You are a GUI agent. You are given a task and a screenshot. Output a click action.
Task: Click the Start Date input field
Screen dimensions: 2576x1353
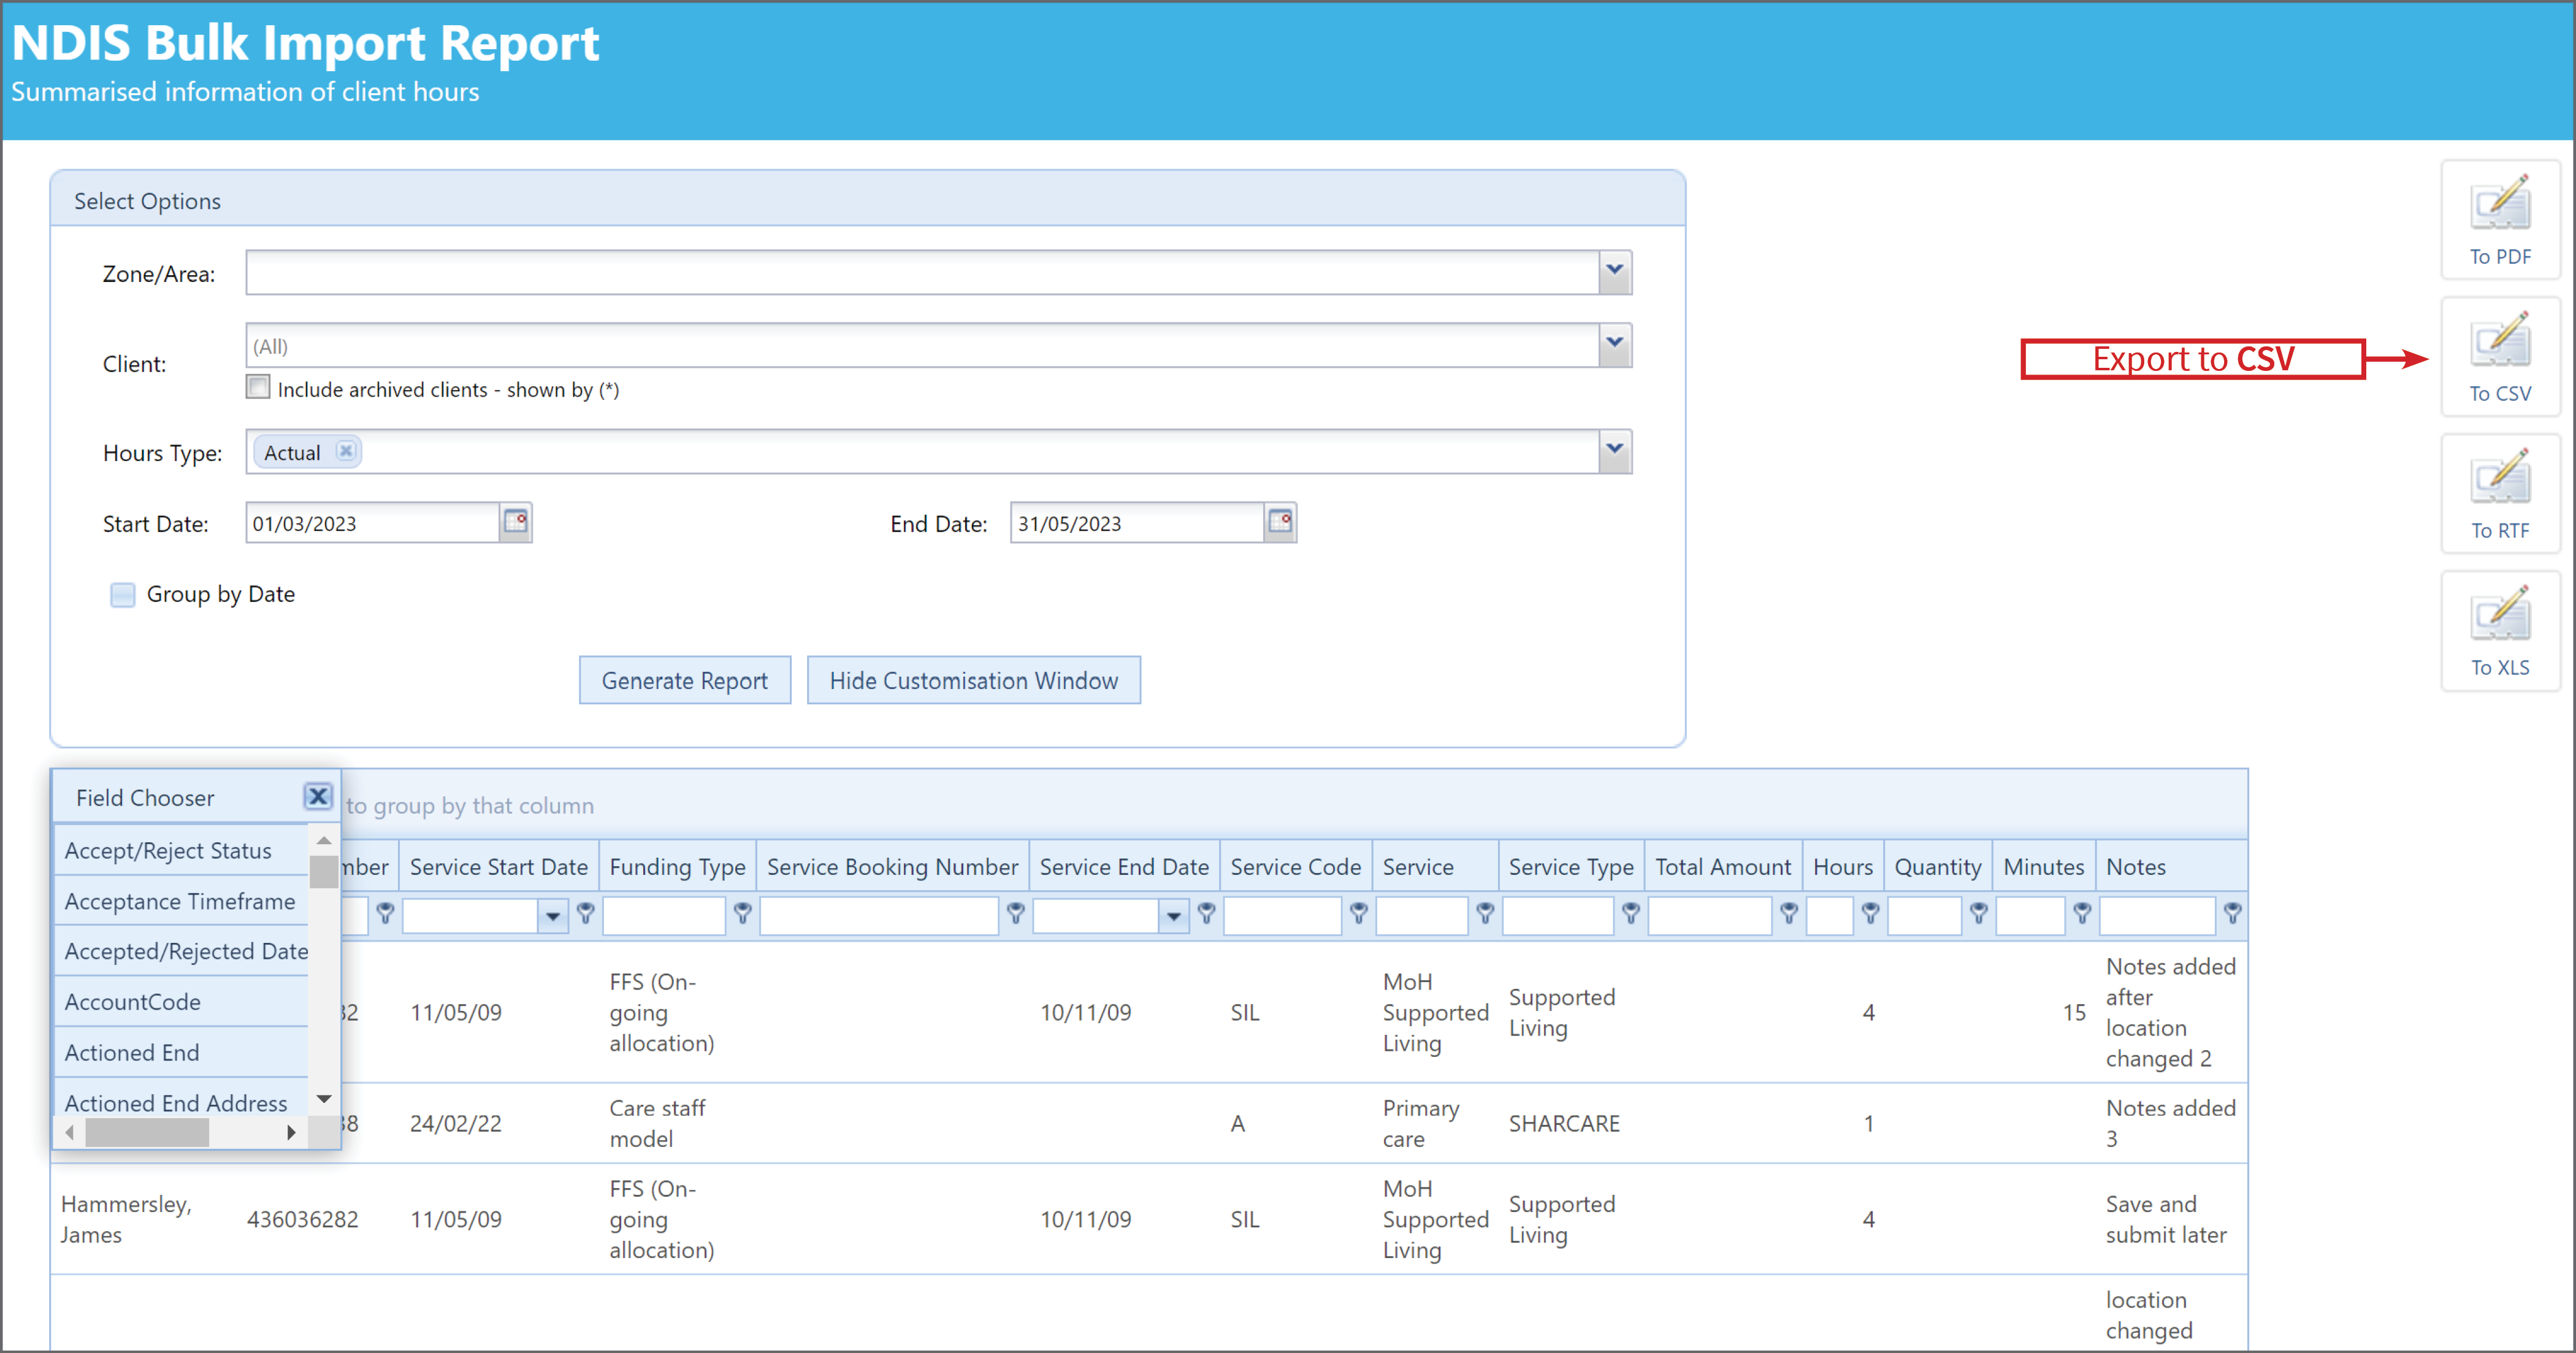tap(373, 522)
